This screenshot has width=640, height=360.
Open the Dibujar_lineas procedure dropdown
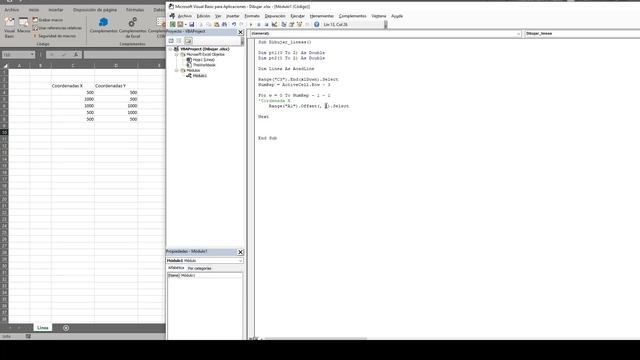coord(582,33)
